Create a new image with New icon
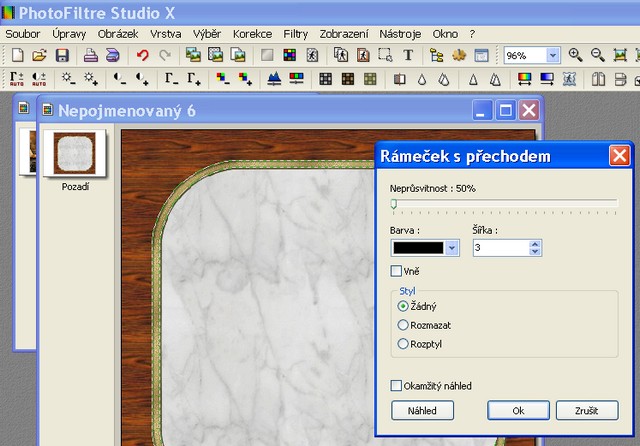 coord(17,55)
